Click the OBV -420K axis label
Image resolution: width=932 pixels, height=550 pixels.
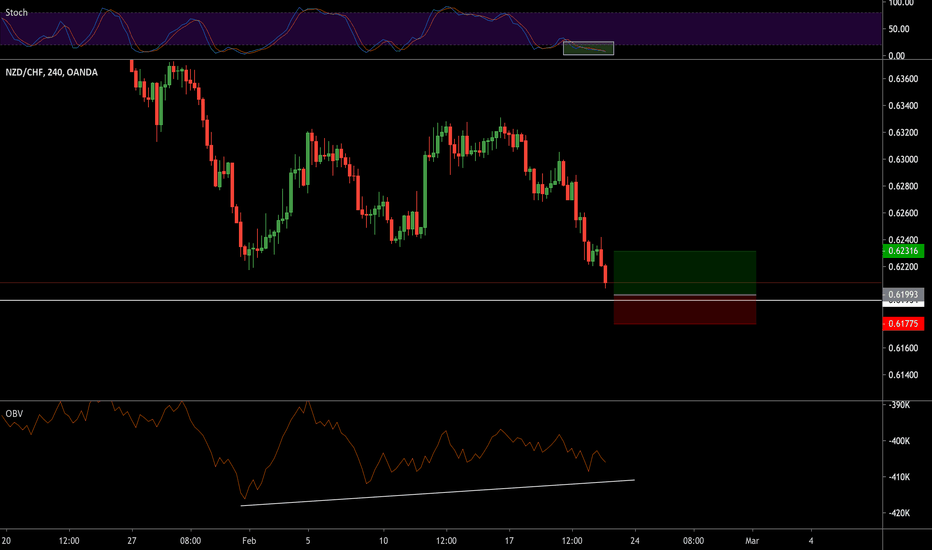click(x=899, y=513)
